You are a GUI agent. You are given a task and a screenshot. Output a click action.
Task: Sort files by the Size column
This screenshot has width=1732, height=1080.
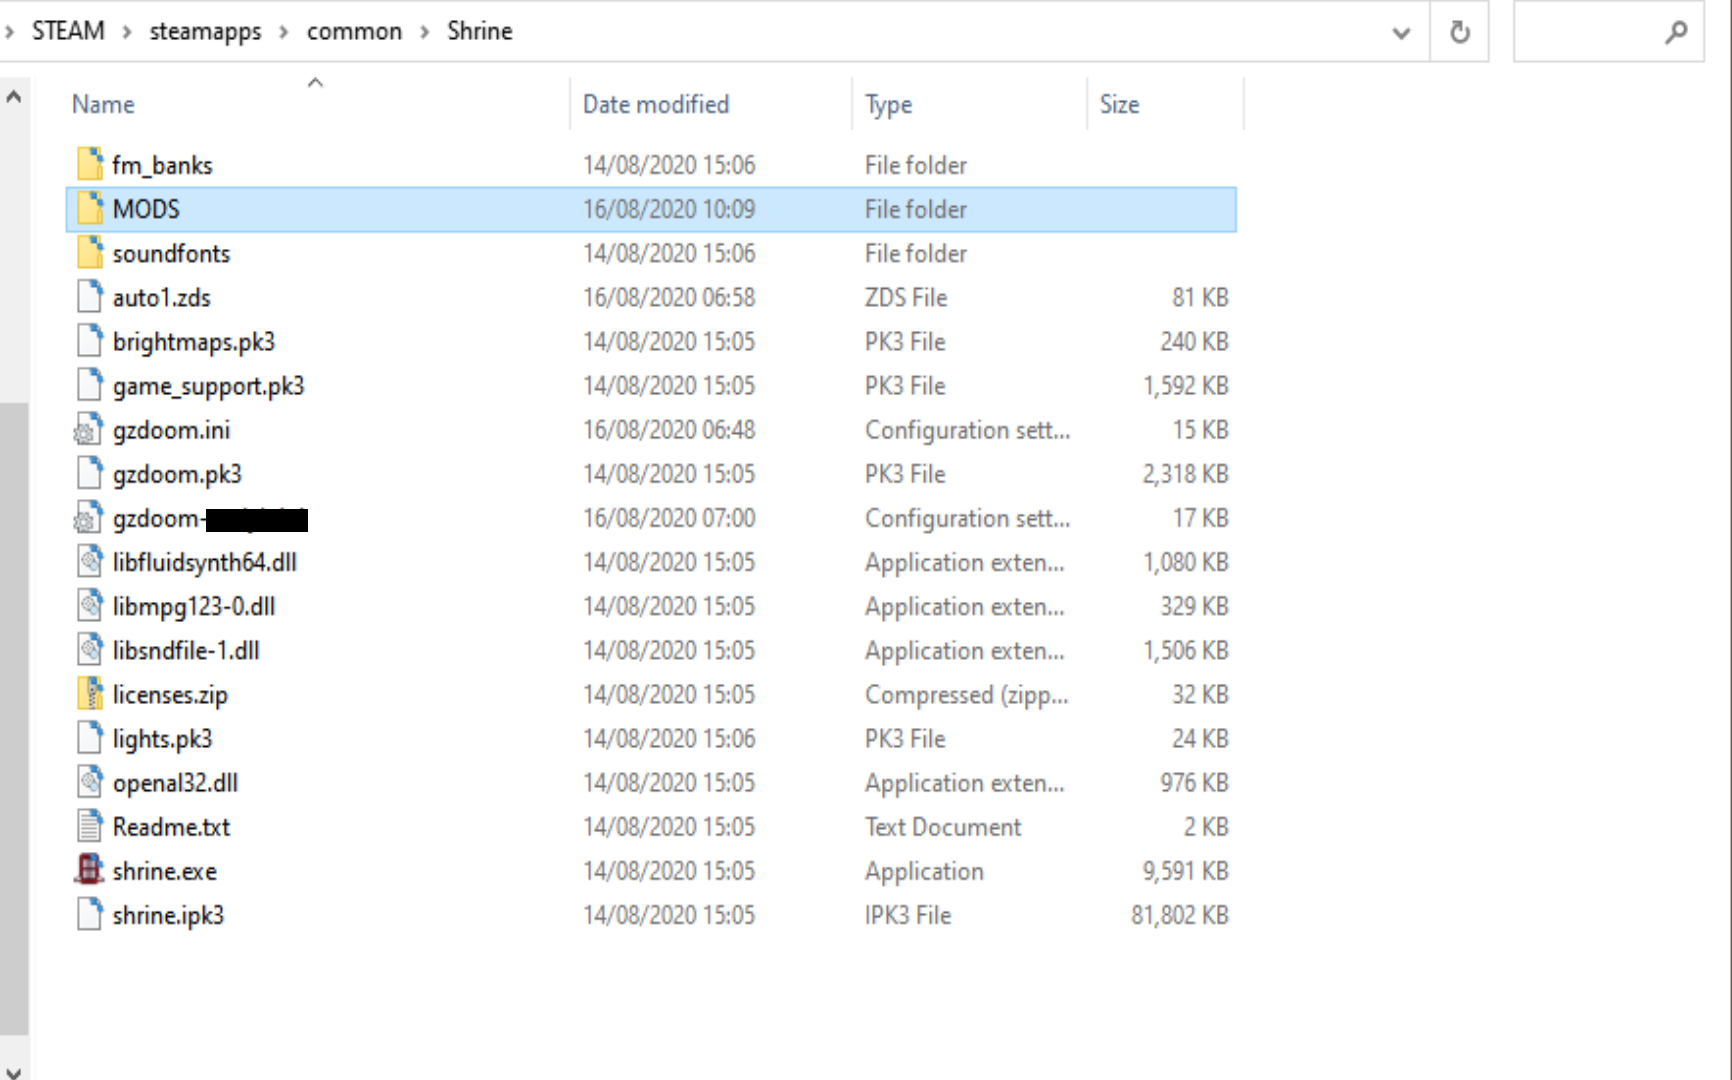click(1119, 104)
